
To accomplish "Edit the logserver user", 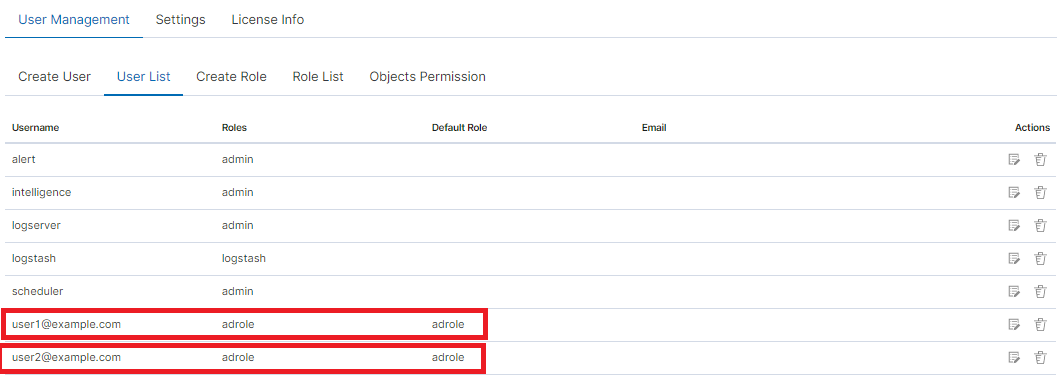I will click(1014, 225).
